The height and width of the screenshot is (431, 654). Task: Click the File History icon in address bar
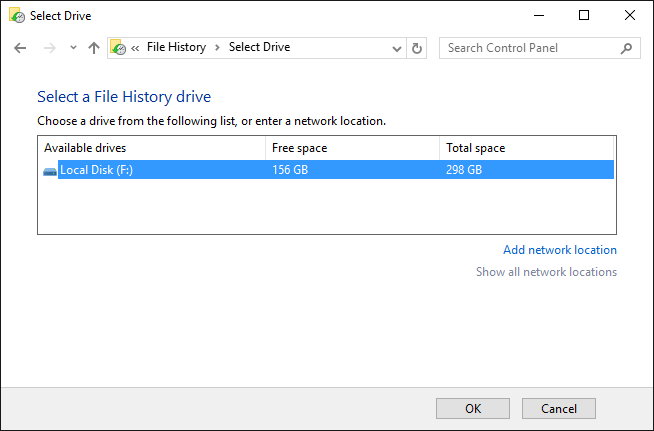[x=118, y=48]
